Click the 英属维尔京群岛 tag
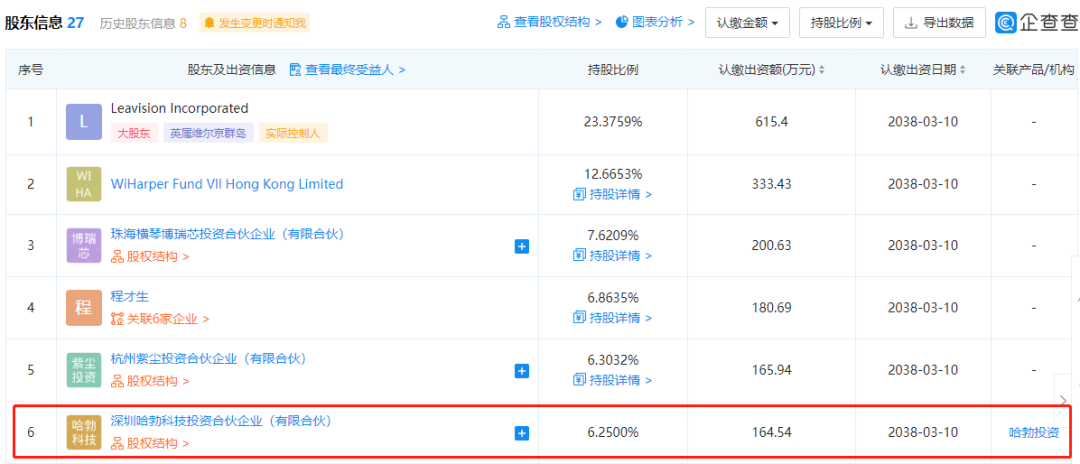Image resolution: width=1080 pixels, height=464 pixels. (208, 133)
